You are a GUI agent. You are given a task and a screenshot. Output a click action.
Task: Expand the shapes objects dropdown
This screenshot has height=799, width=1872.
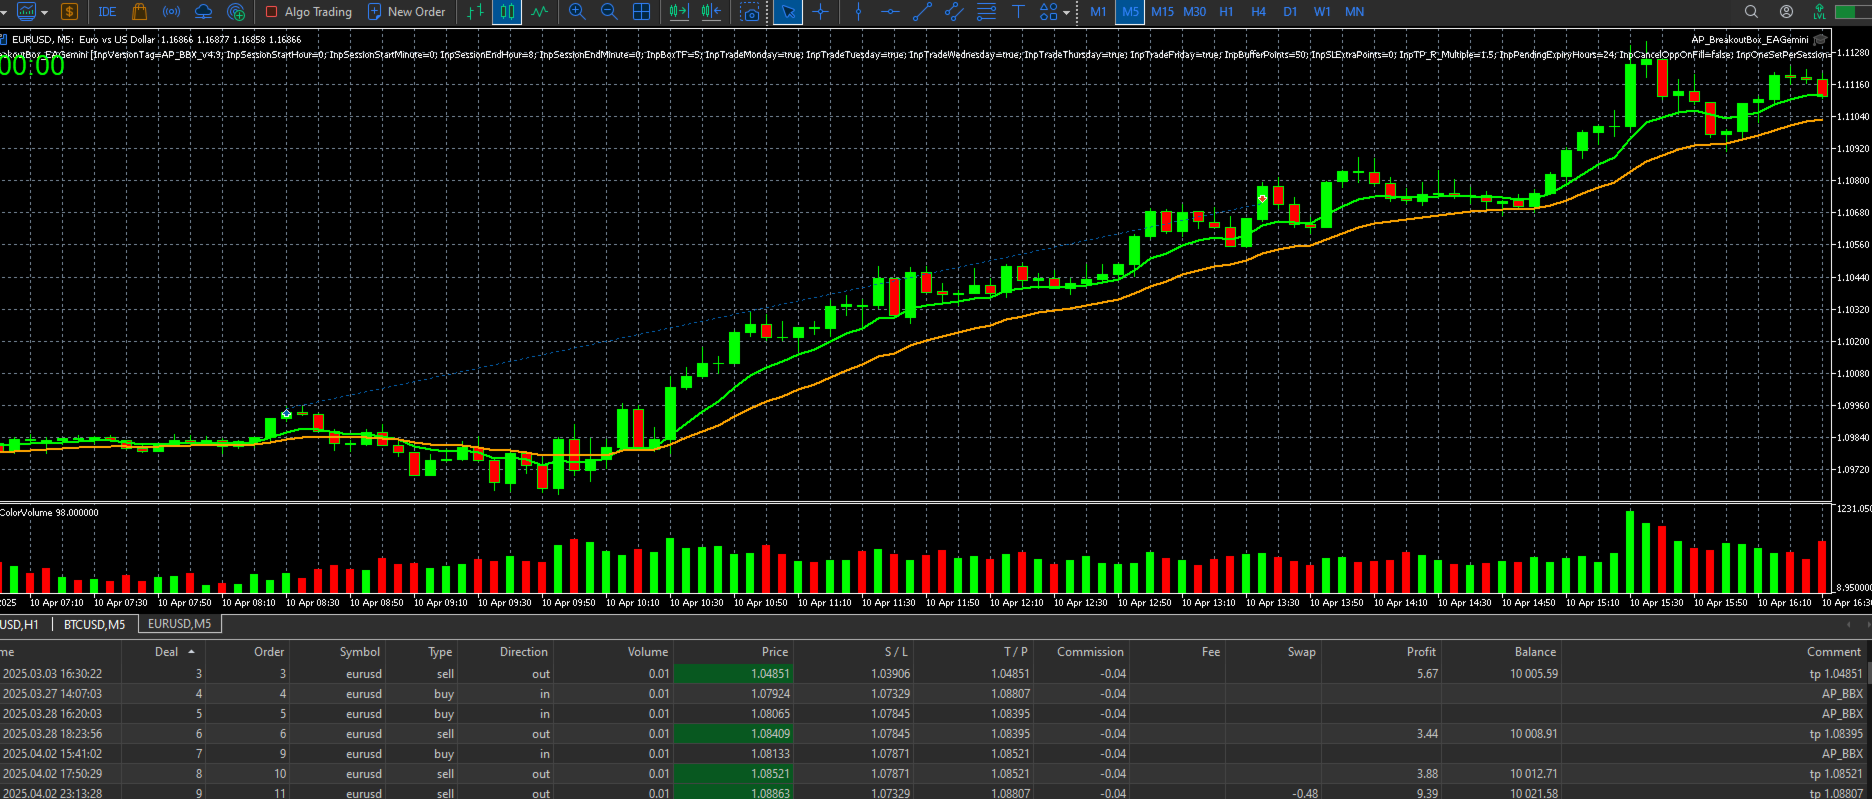point(1066,13)
